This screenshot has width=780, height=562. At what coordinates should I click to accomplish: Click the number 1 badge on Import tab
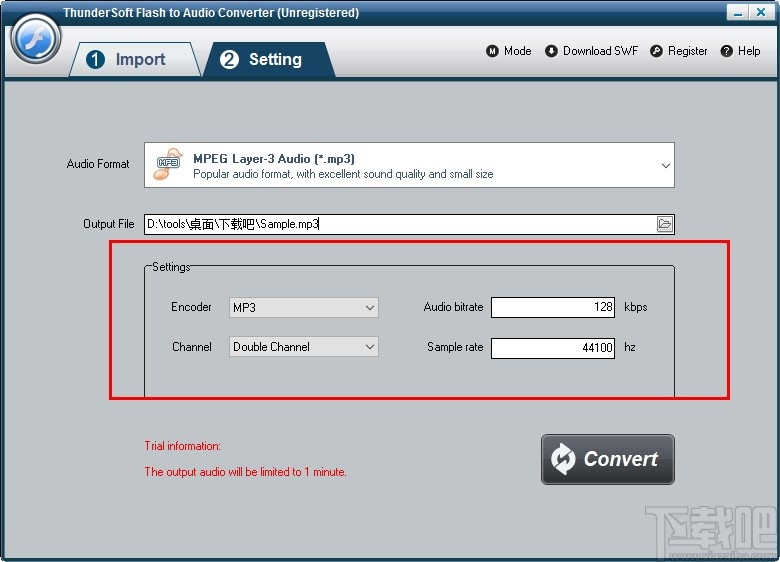(x=95, y=60)
